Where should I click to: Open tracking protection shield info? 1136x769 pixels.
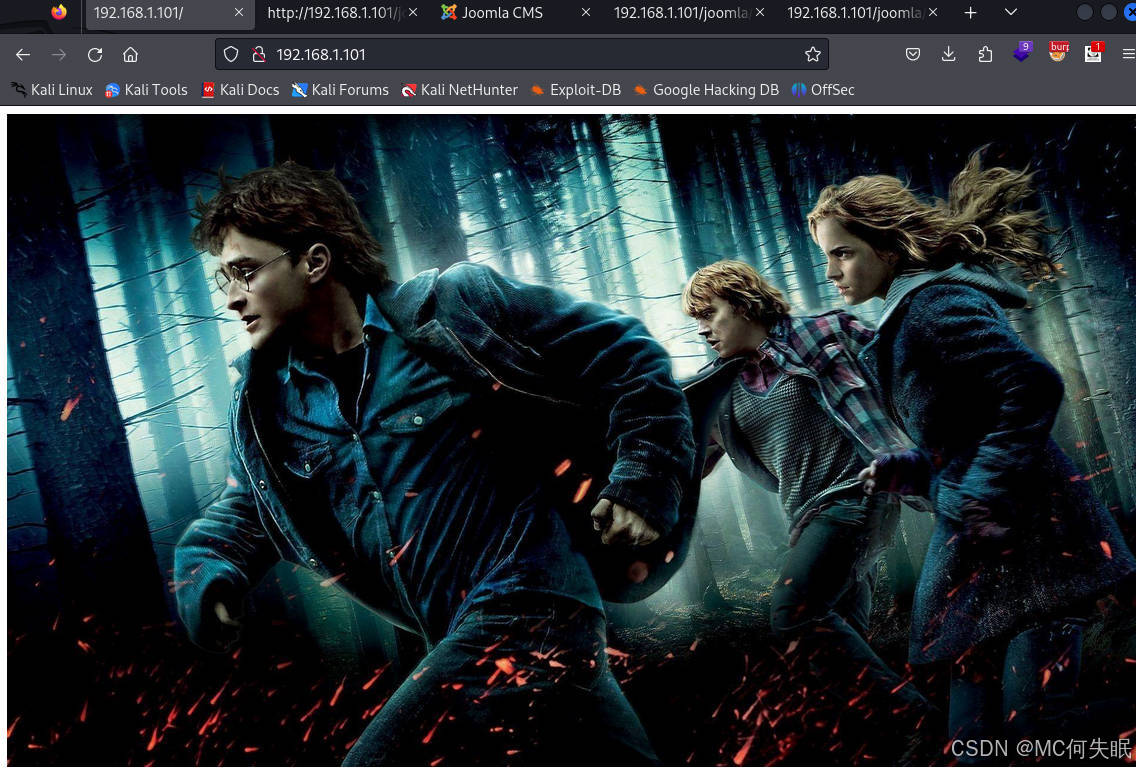pyautogui.click(x=230, y=54)
